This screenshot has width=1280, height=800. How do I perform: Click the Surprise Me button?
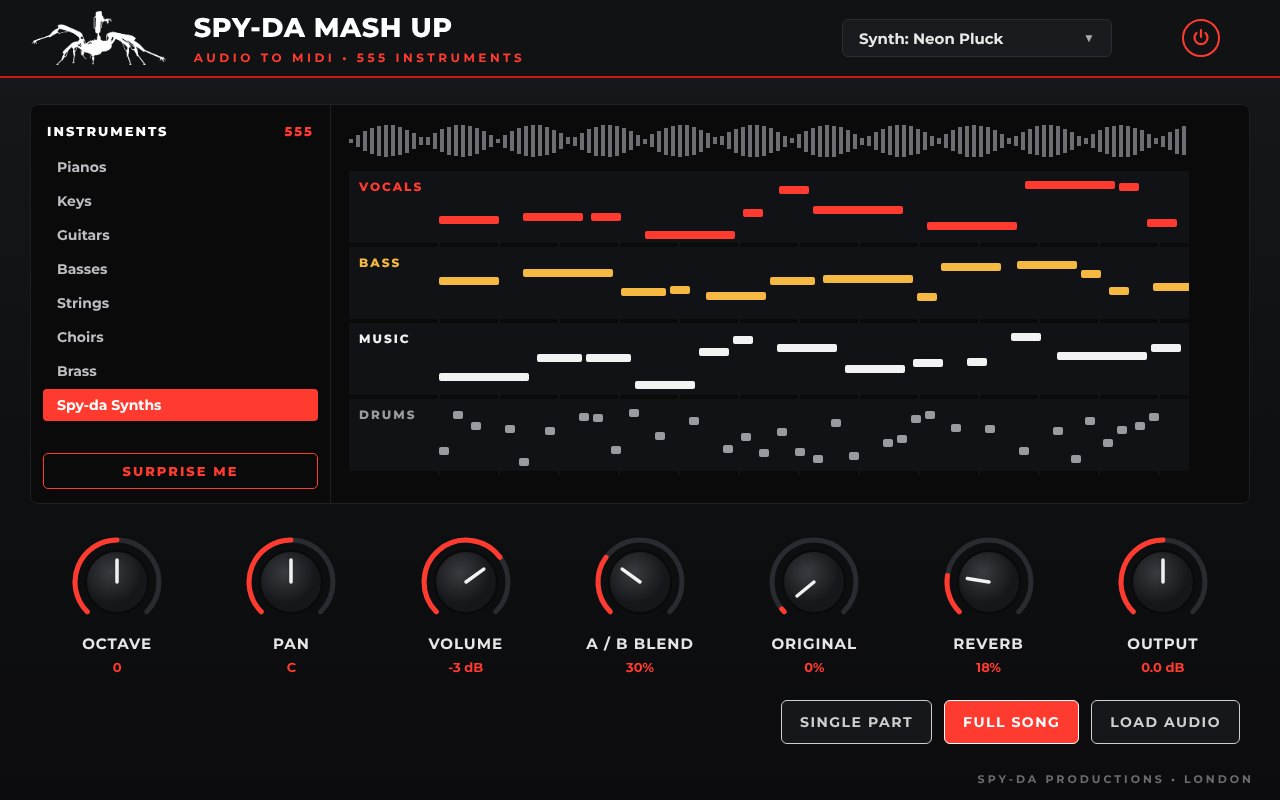(180, 471)
